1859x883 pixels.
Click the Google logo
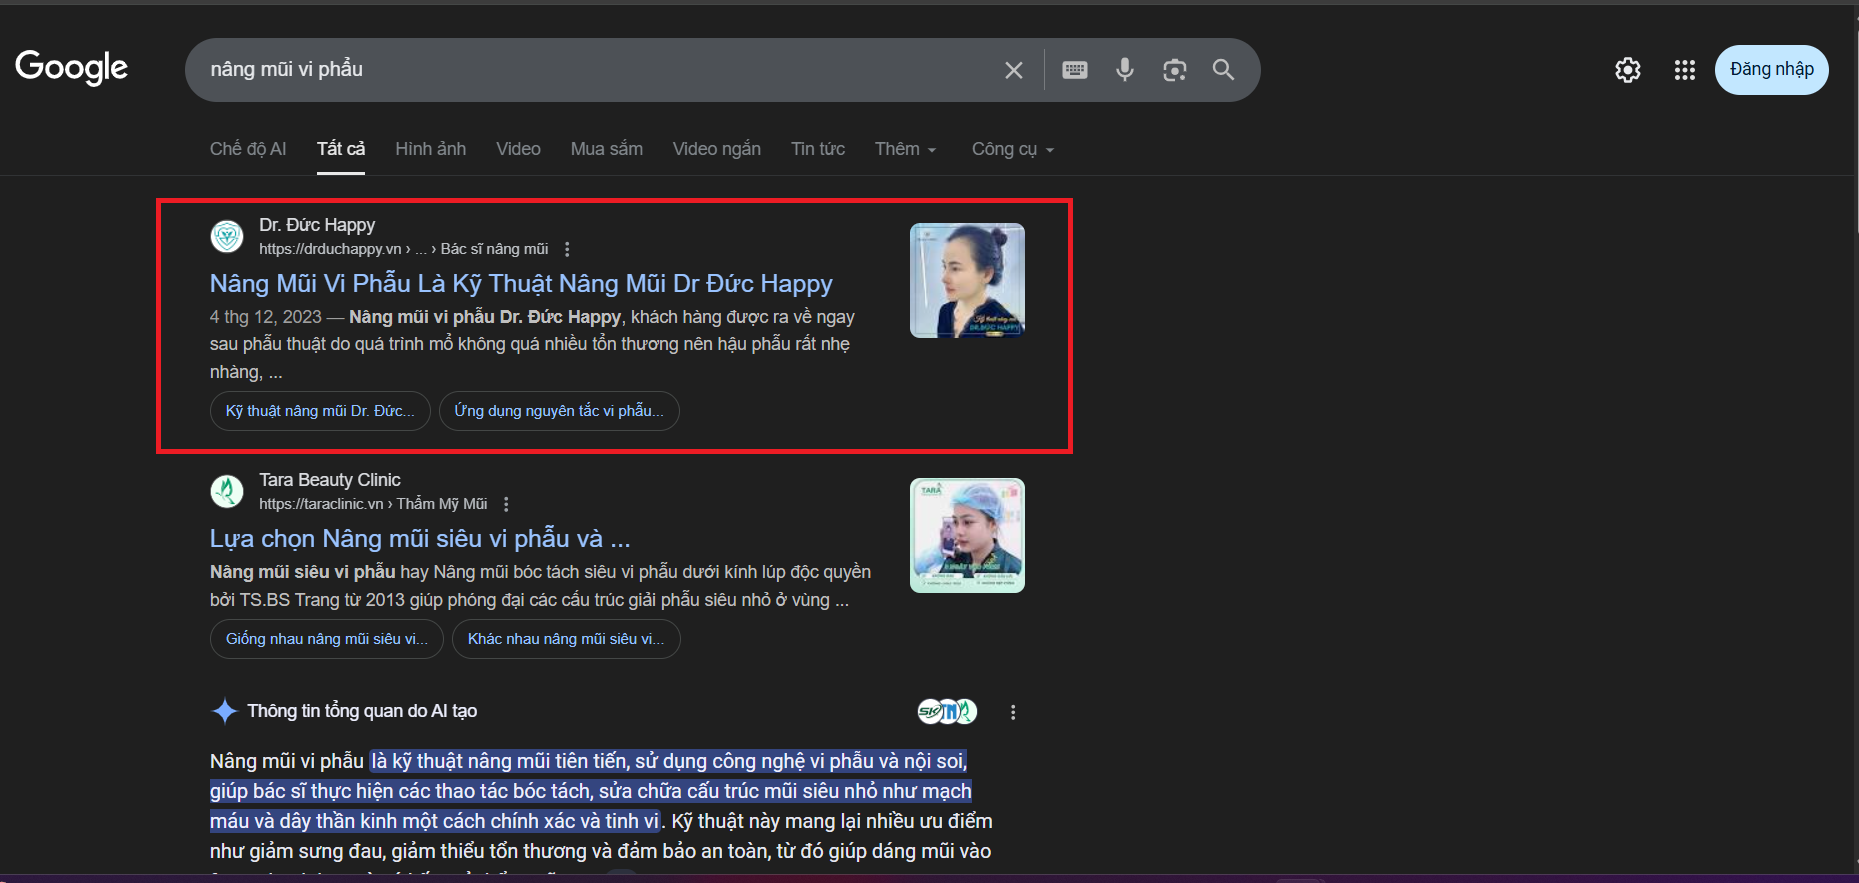[71, 68]
